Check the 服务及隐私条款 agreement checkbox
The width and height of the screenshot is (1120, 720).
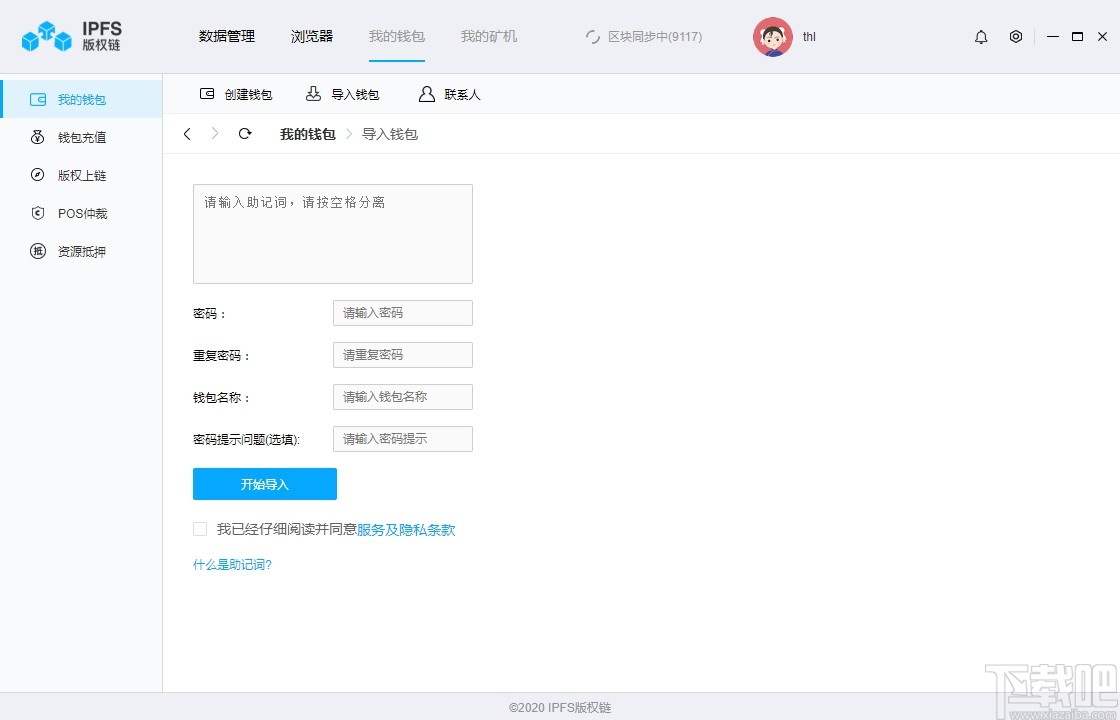[199, 529]
